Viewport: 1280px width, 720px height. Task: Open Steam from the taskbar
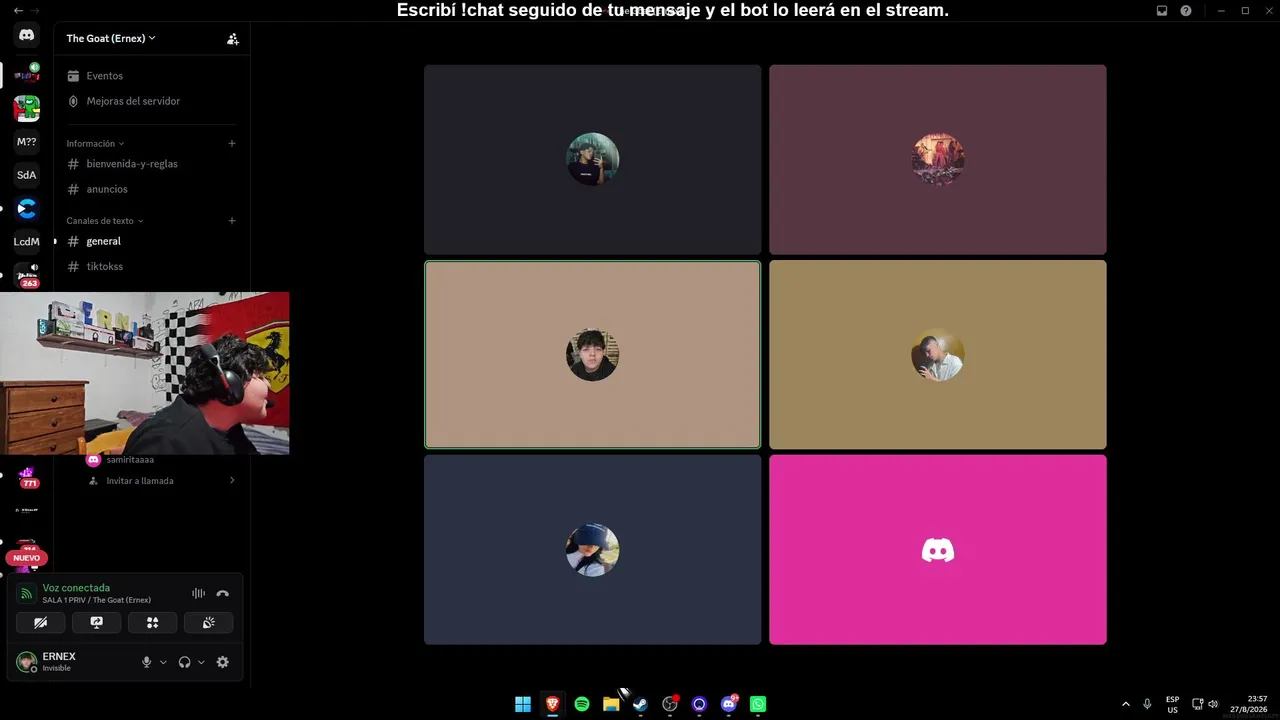pos(640,704)
